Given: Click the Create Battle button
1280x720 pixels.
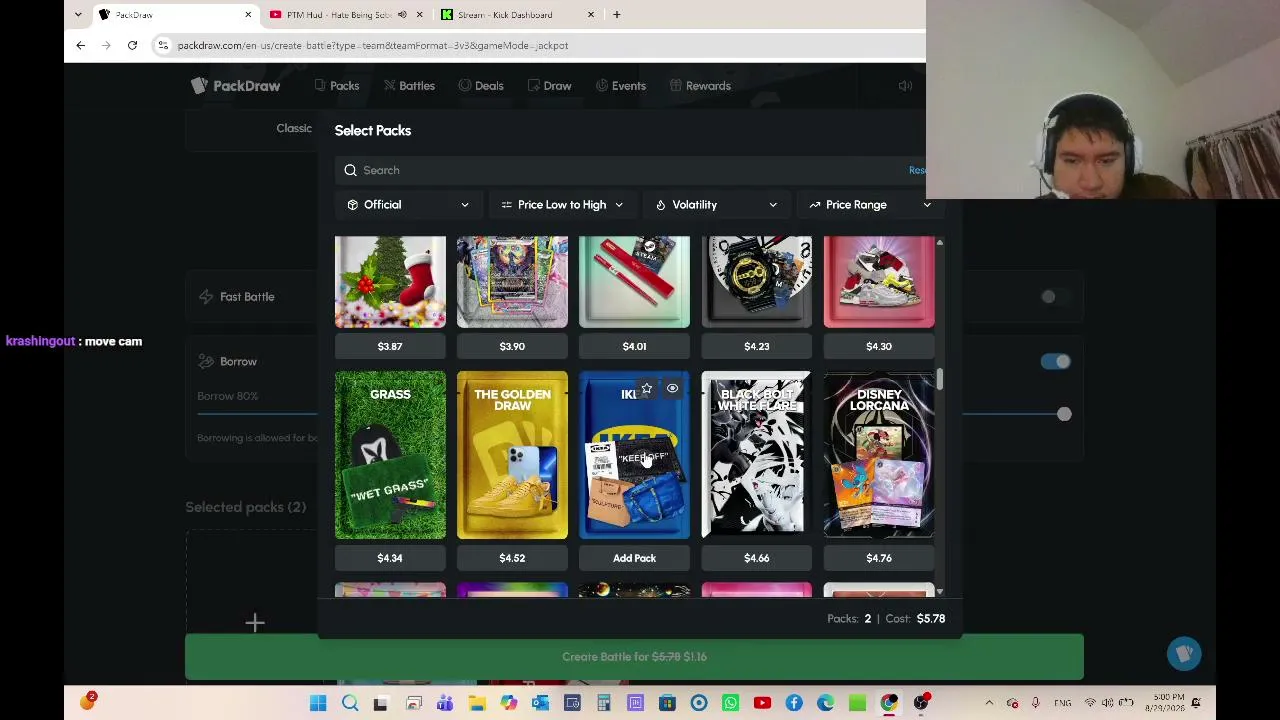Looking at the screenshot, I should [634, 657].
